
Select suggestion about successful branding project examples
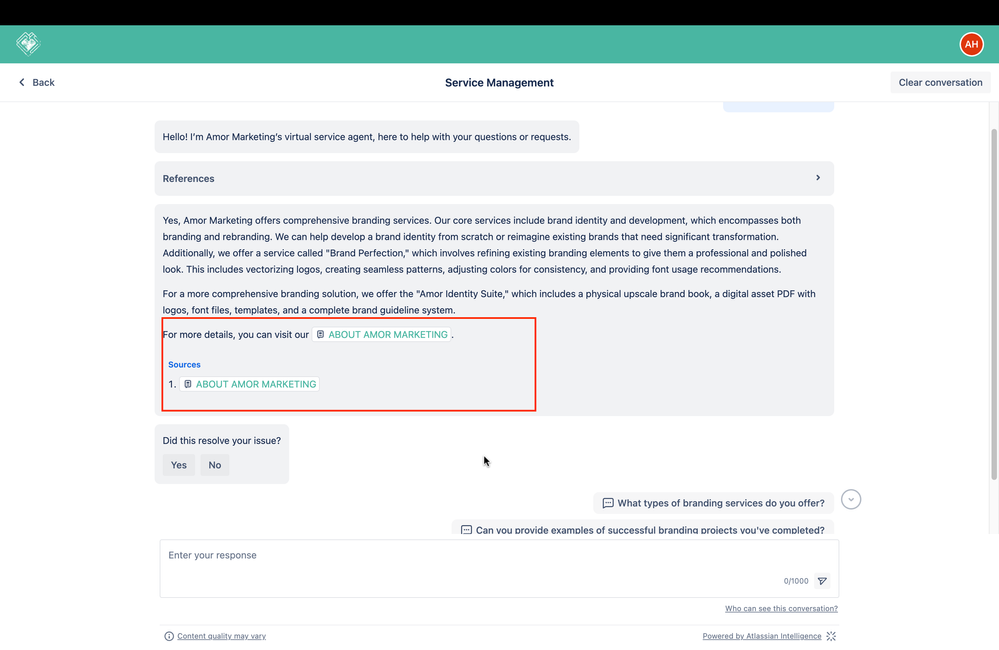tap(642, 529)
